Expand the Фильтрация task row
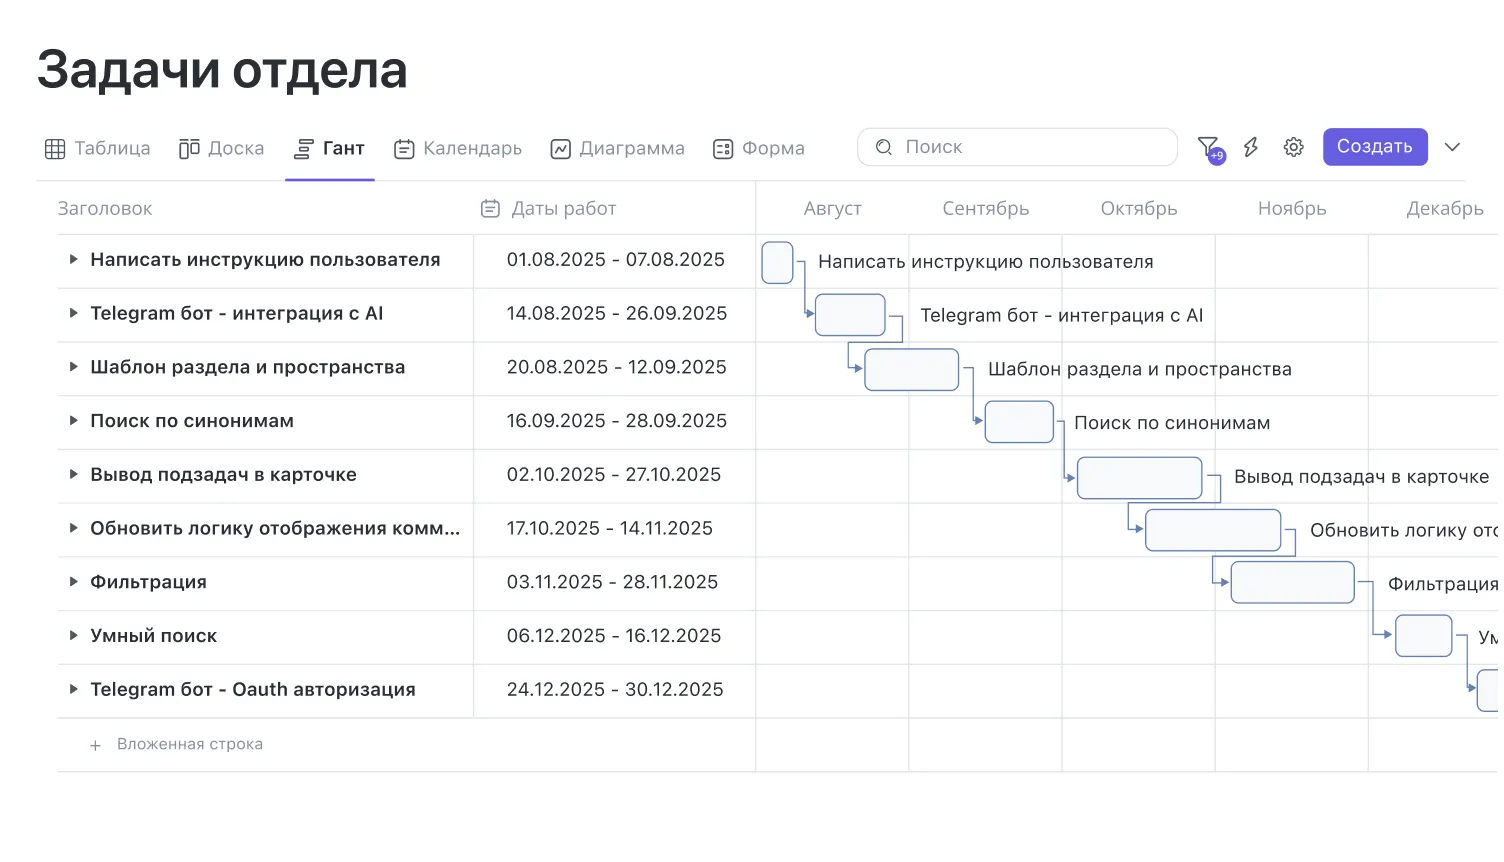The width and height of the screenshot is (1504, 862). tap(73, 582)
